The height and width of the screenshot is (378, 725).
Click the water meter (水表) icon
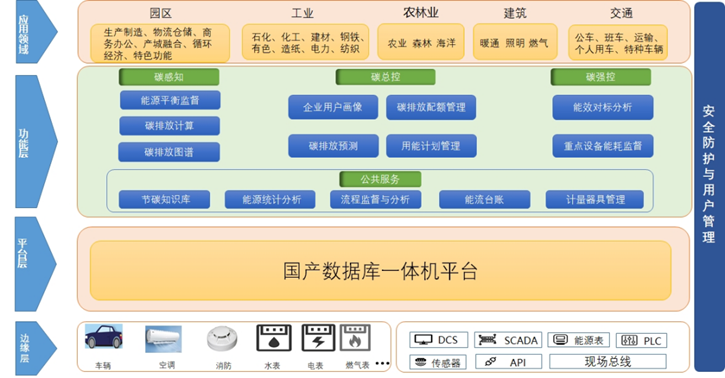pyautogui.click(x=274, y=338)
